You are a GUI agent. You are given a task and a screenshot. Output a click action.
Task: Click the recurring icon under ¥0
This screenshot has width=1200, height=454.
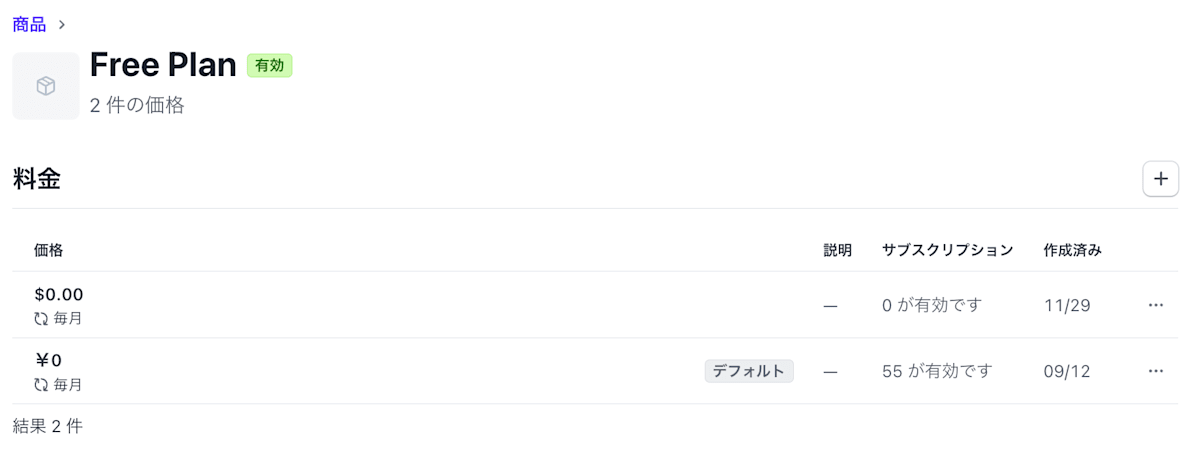(41, 385)
